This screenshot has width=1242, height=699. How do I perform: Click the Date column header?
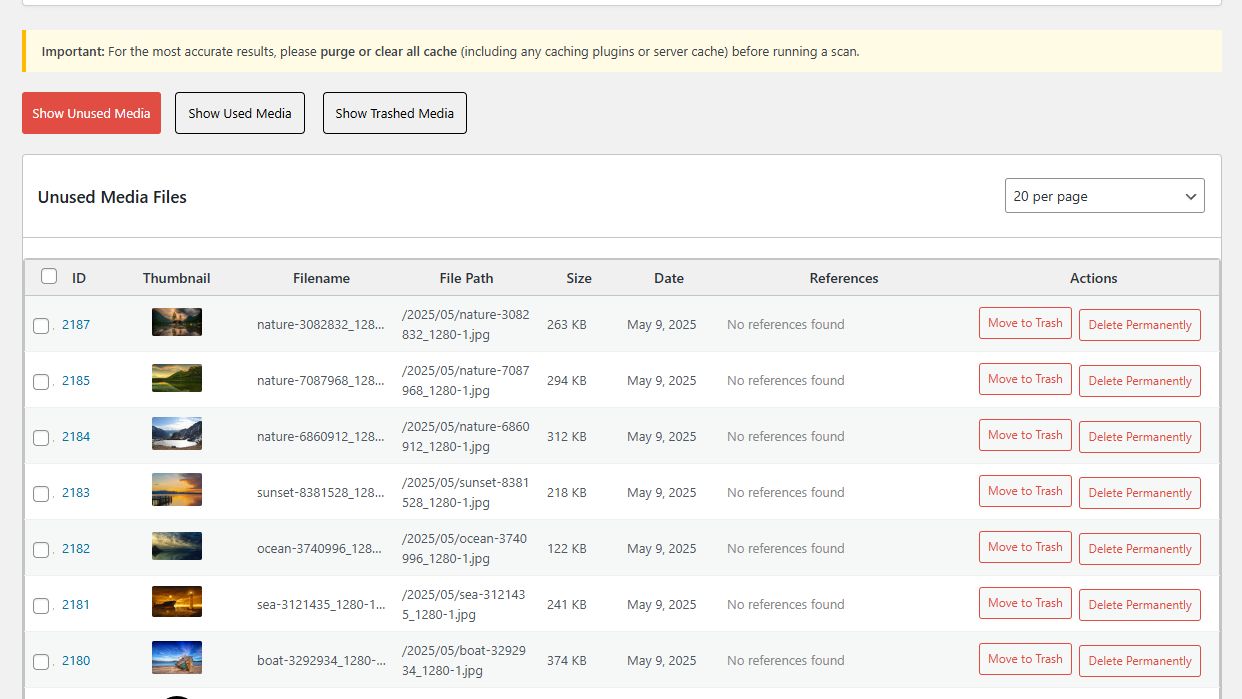(x=669, y=278)
